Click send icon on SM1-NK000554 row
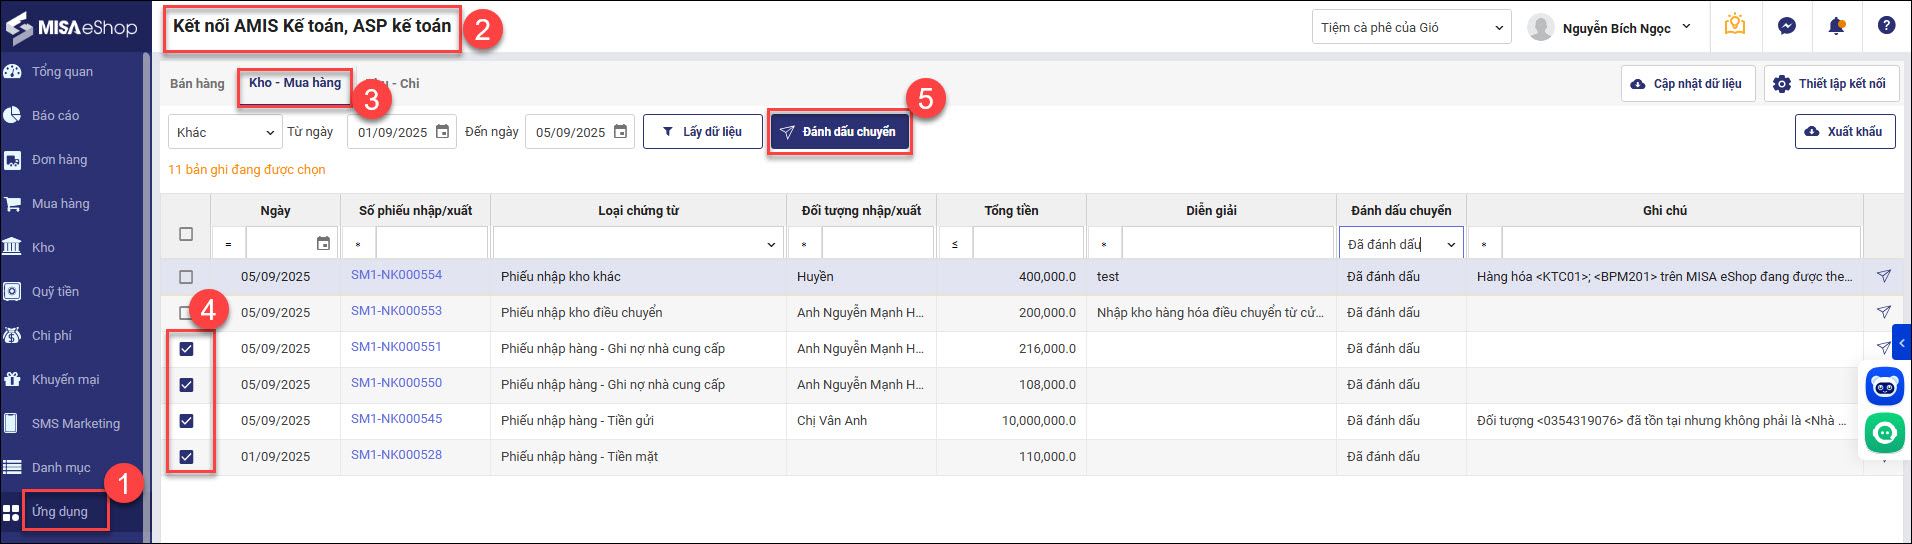1912x544 pixels. pos(1884,276)
